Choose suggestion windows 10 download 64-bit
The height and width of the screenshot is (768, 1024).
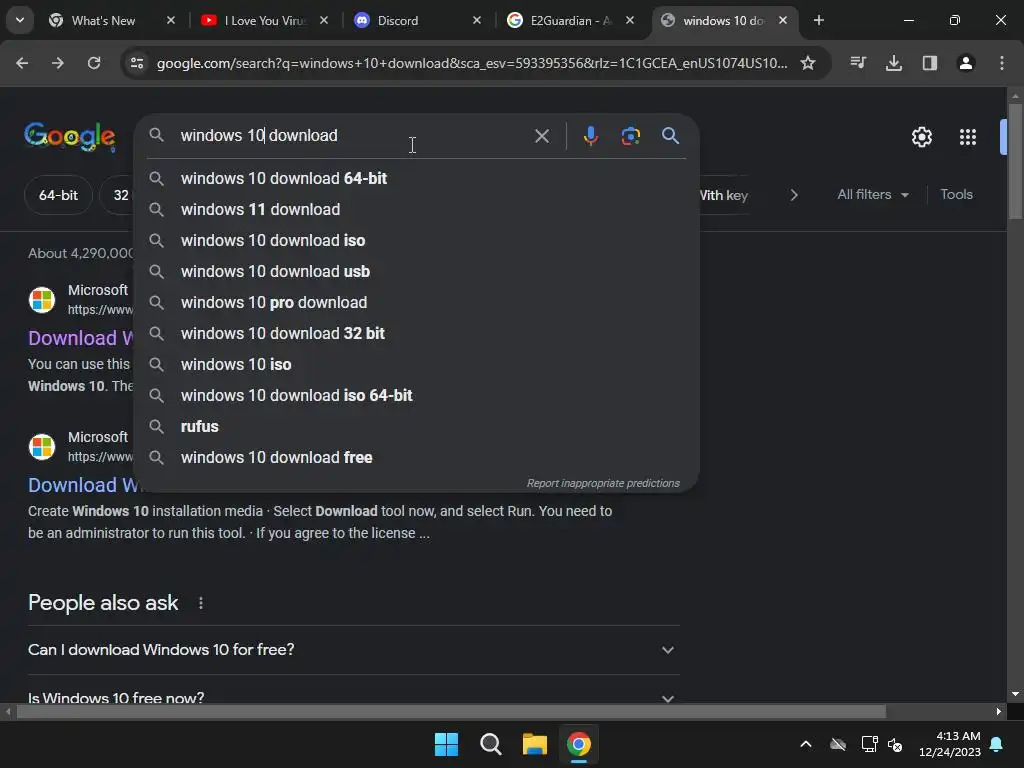point(417,178)
